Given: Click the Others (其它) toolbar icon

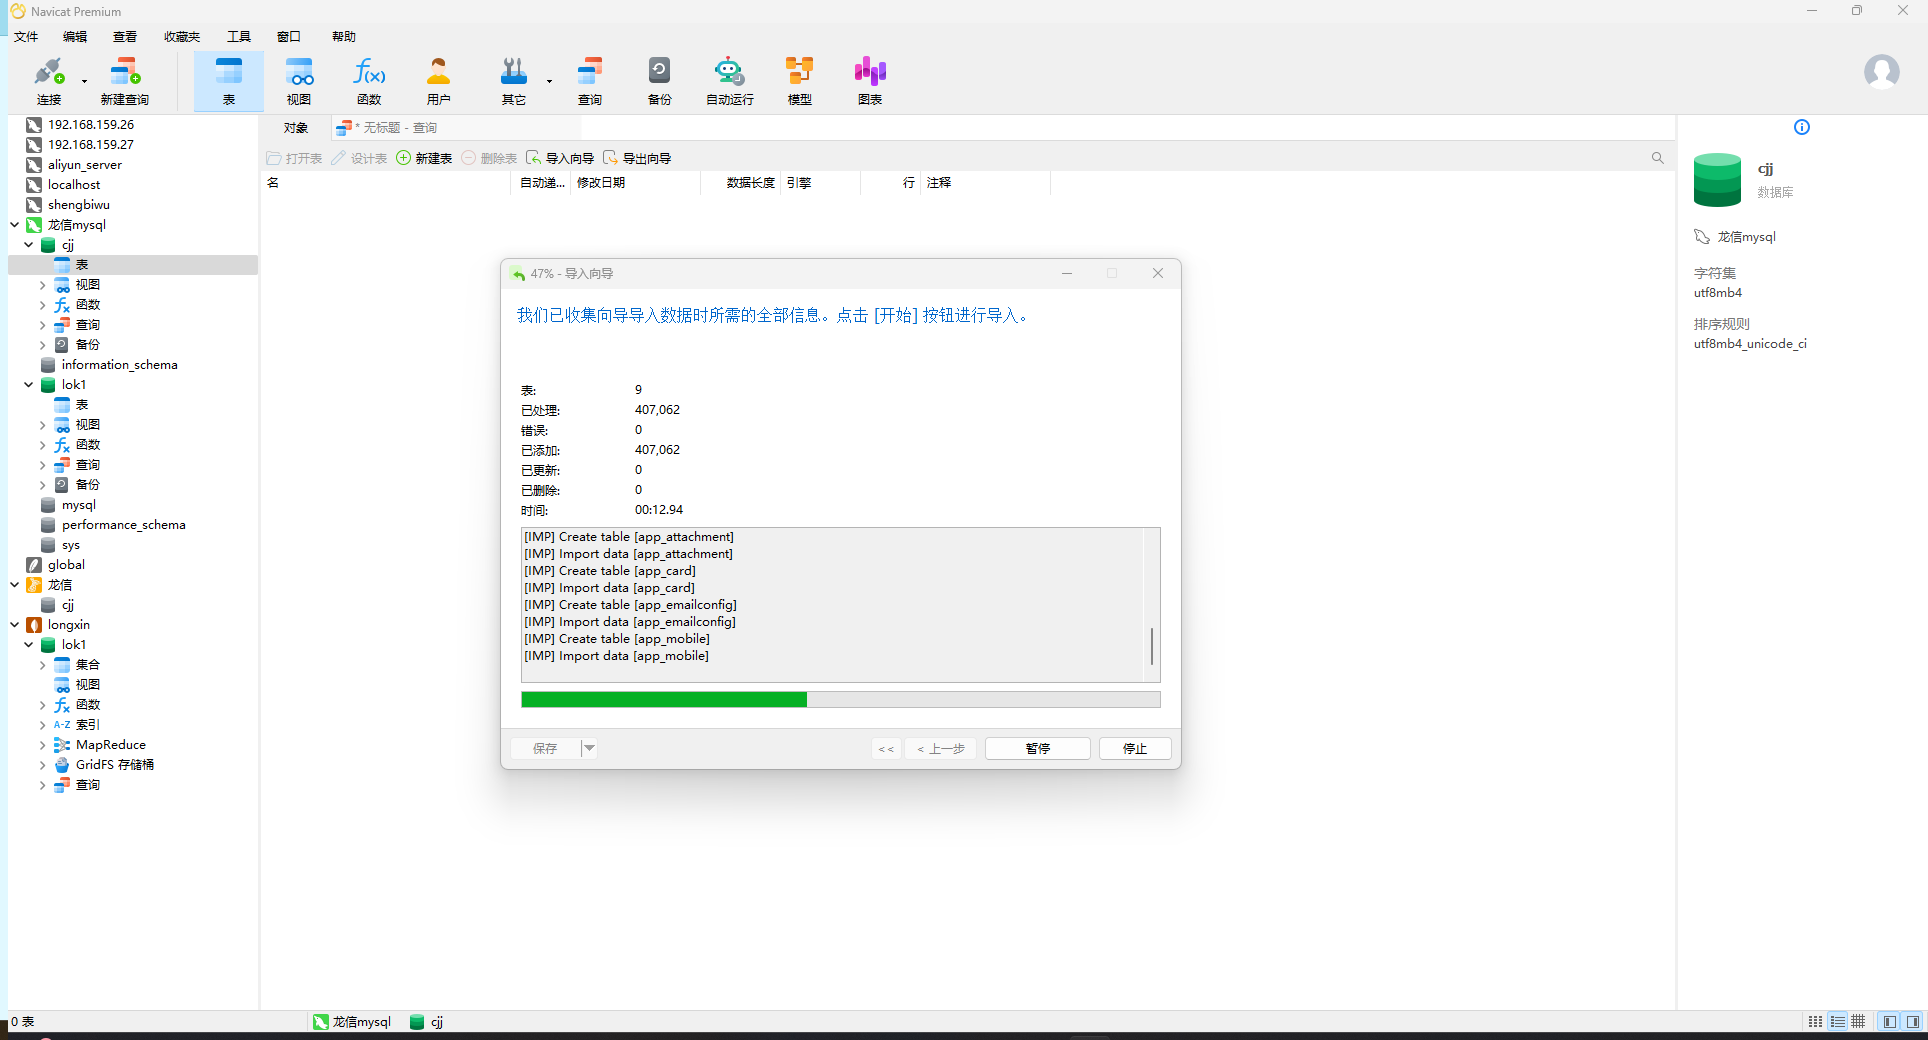Looking at the screenshot, I should (x=514, y=81).
